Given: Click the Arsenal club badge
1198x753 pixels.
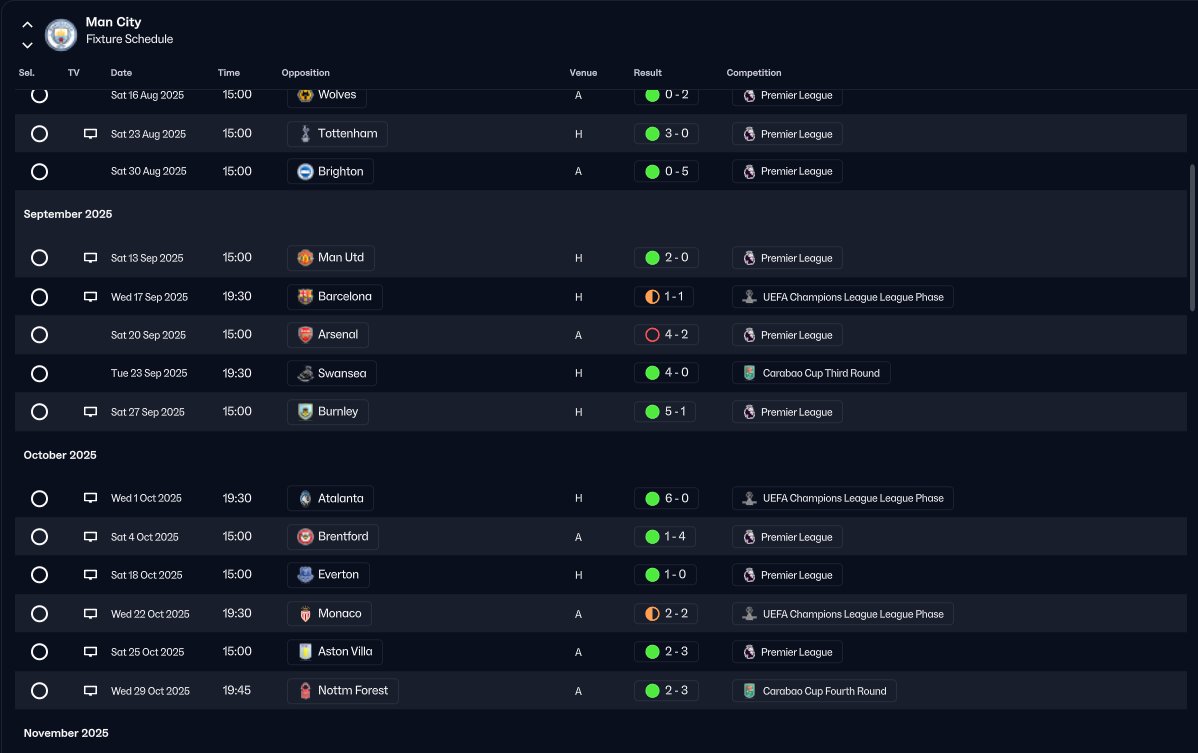Looking at the screenshot, I should coord(305,334).
